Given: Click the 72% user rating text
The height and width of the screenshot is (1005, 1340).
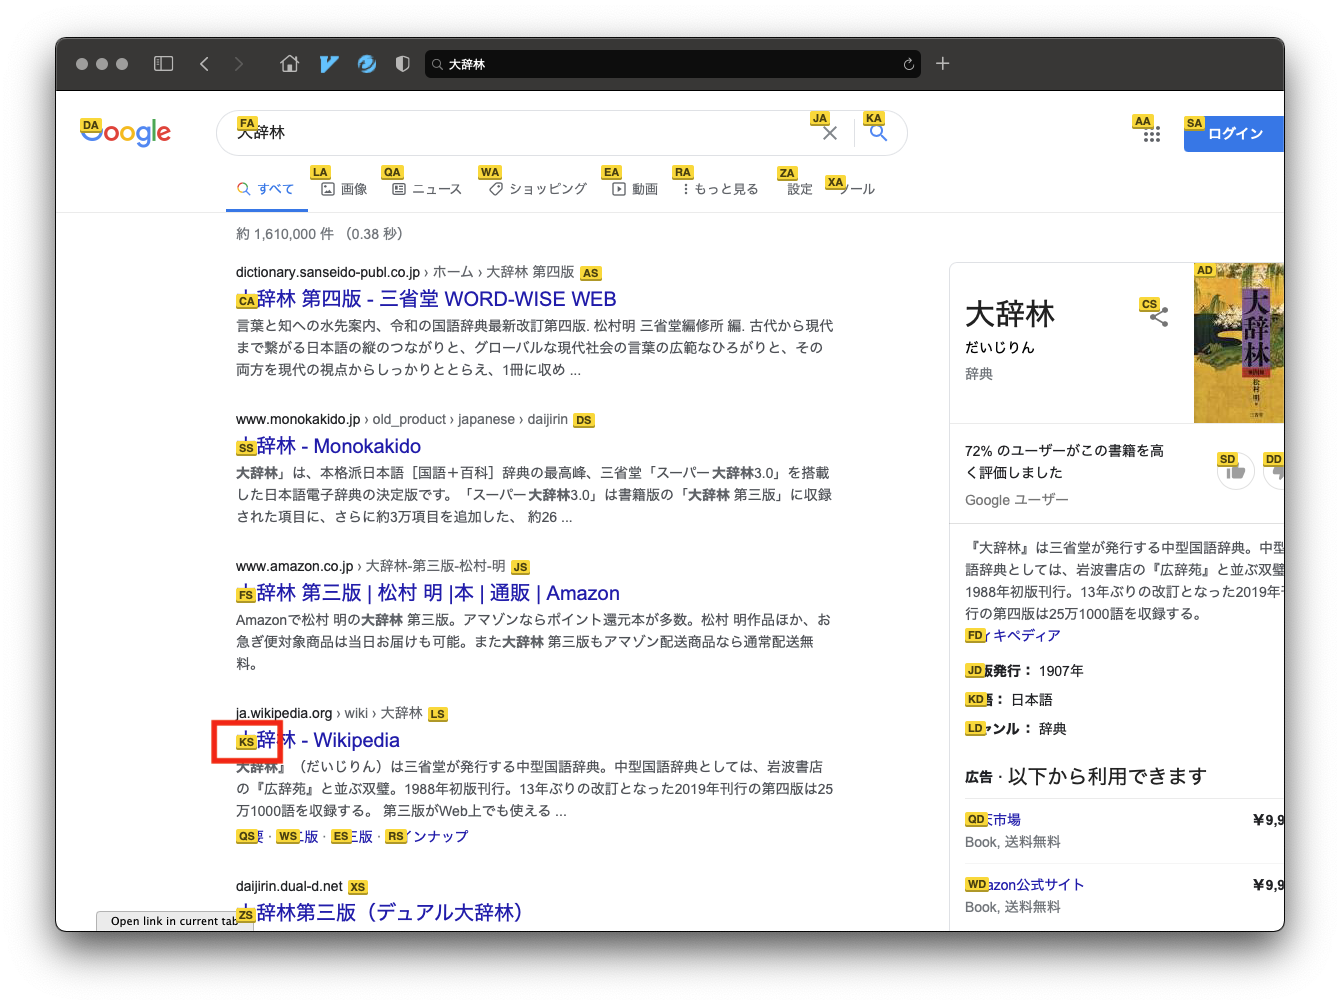Looking at the screenshot, I should [x=1064, y=461].
